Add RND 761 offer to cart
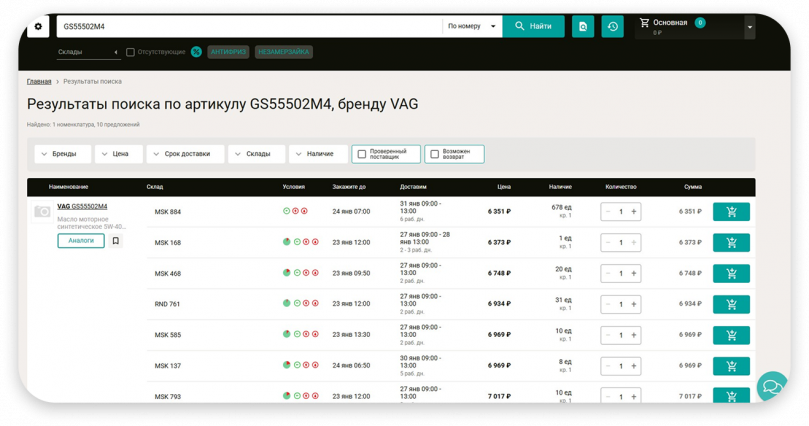The image size is (809, 426). coord(731,304)
